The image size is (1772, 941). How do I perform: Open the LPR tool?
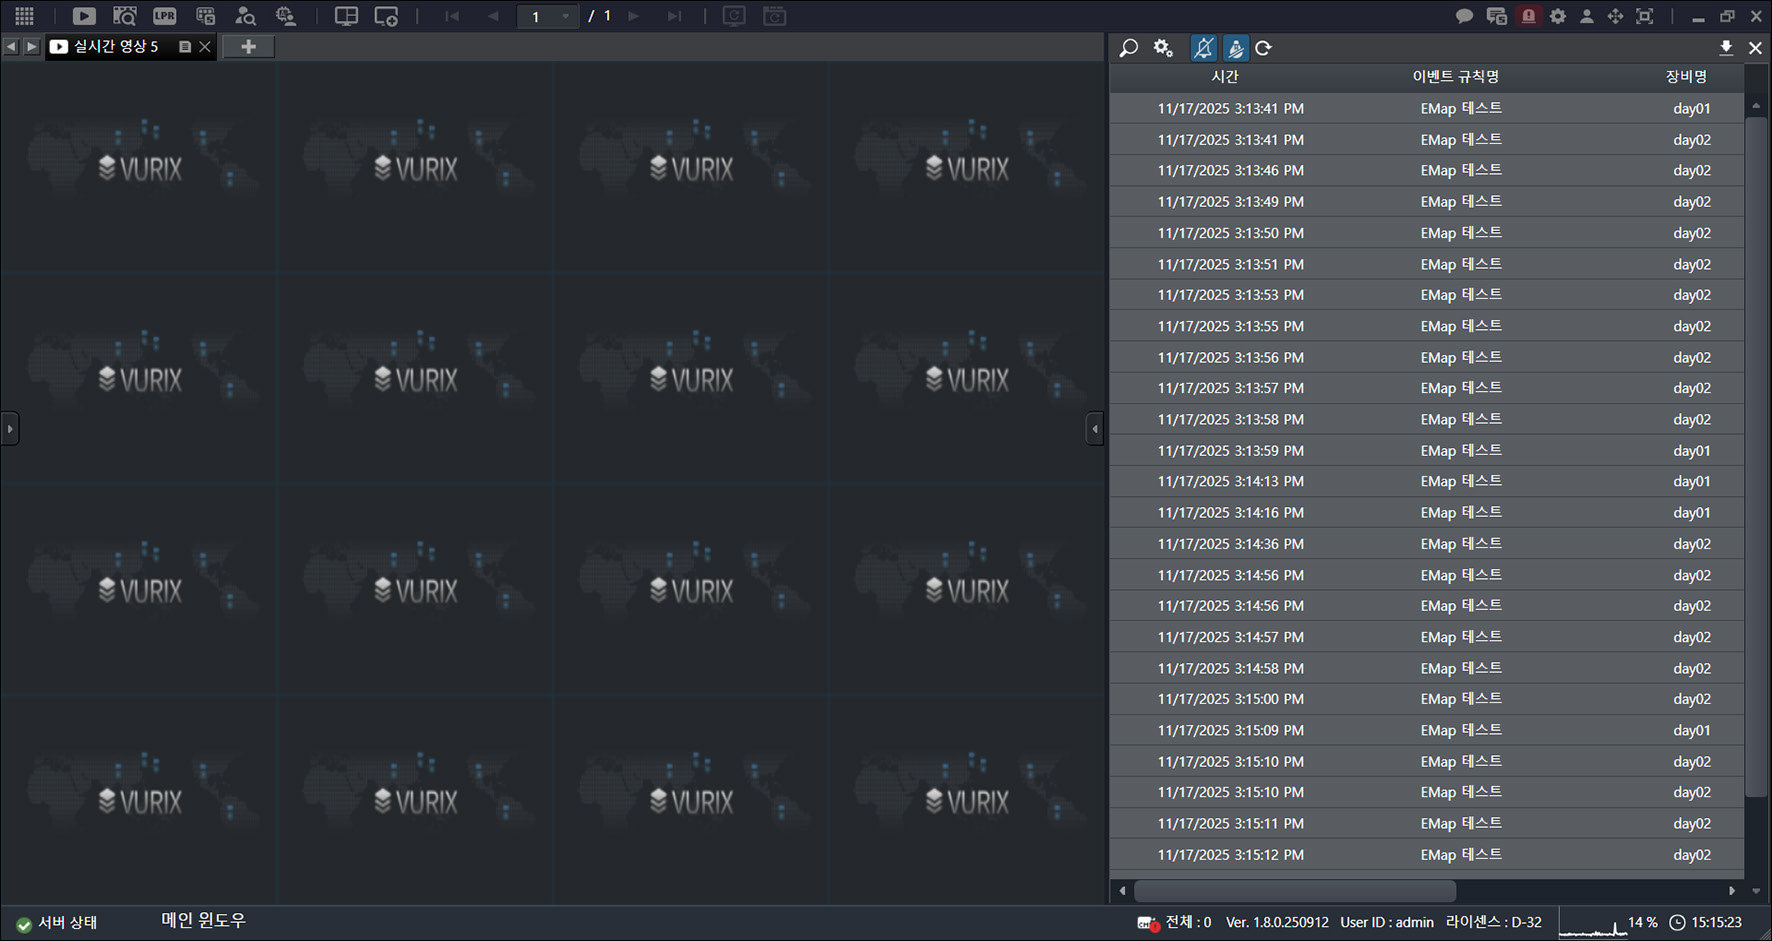click(x=165, y=16)
